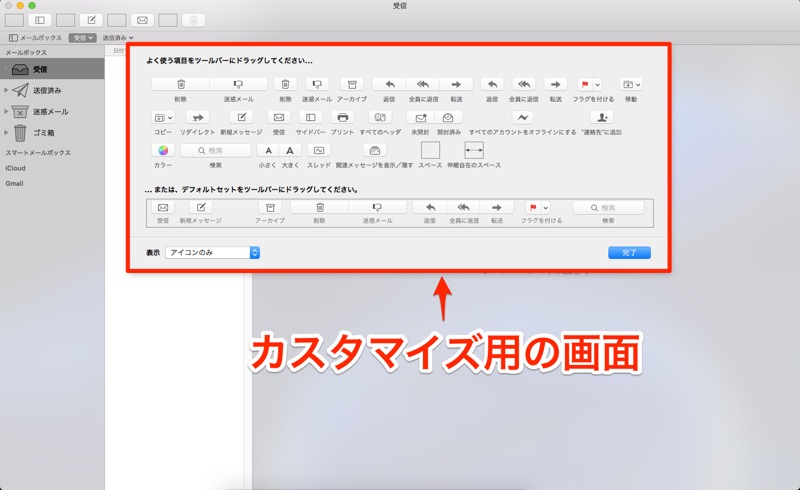800x490 pixels.
Task: Pick the サイドバー sidebar item in the palette
Action: click(x=310, y=117)
